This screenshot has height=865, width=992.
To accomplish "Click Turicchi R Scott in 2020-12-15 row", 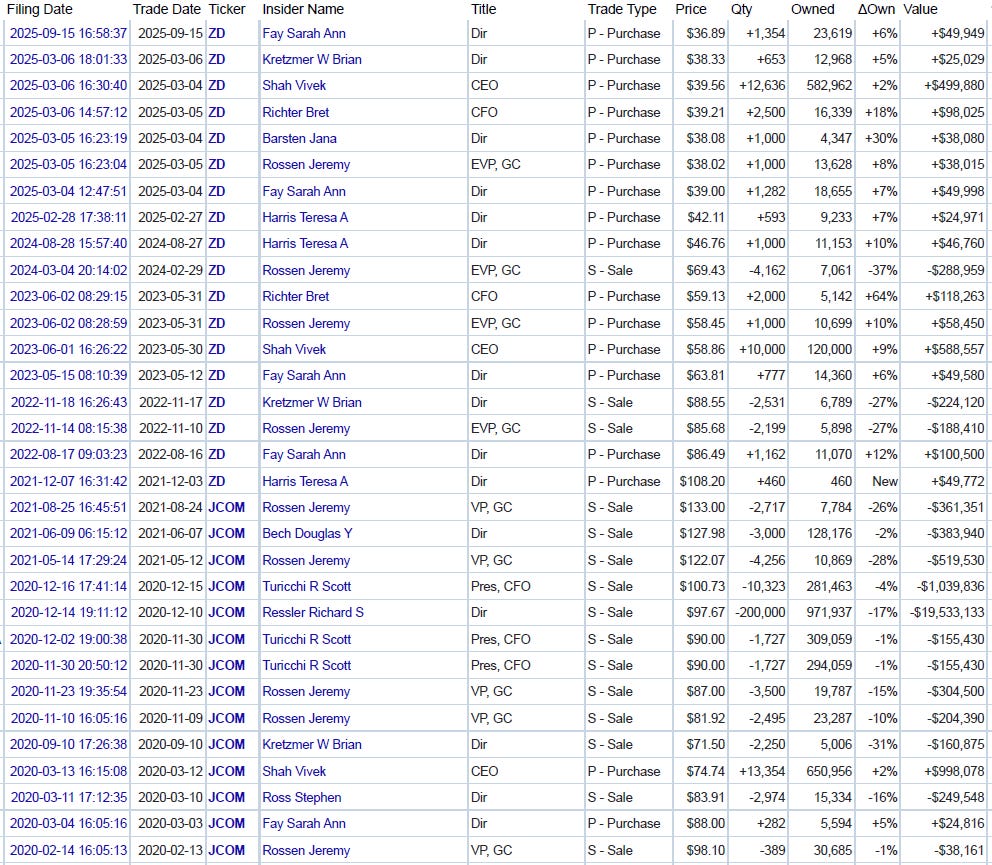I will tap(307, 587).
